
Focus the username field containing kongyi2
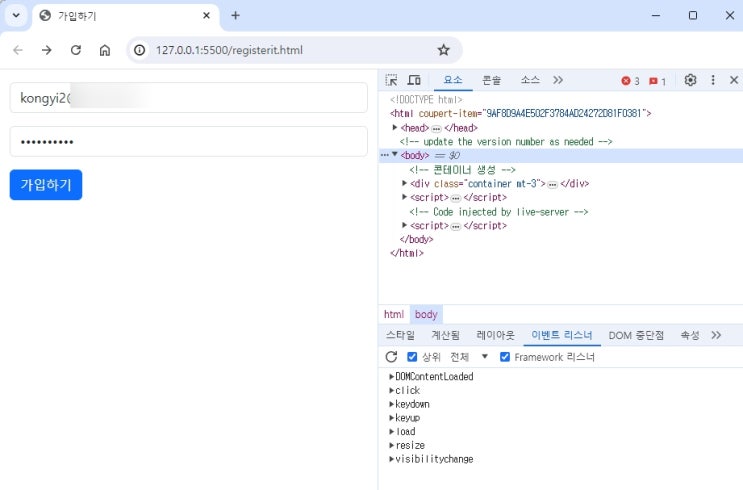tap(189, 98)
